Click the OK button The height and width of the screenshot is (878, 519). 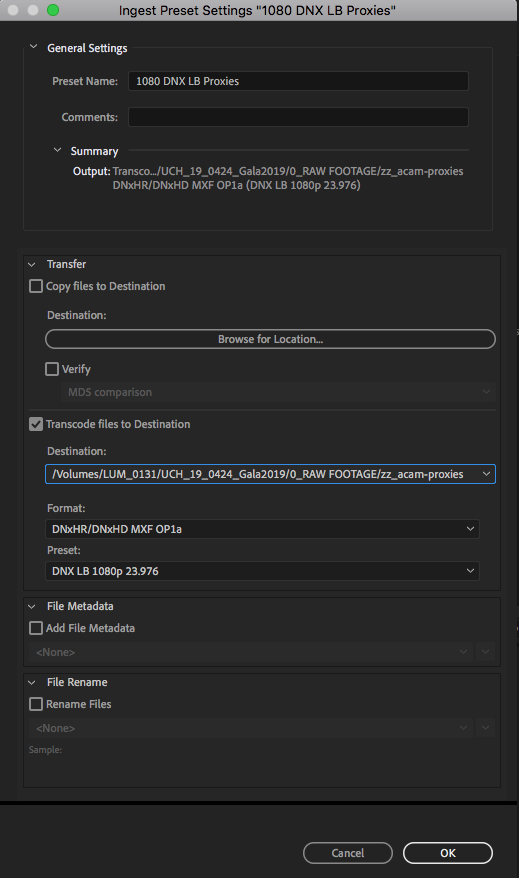448,853
